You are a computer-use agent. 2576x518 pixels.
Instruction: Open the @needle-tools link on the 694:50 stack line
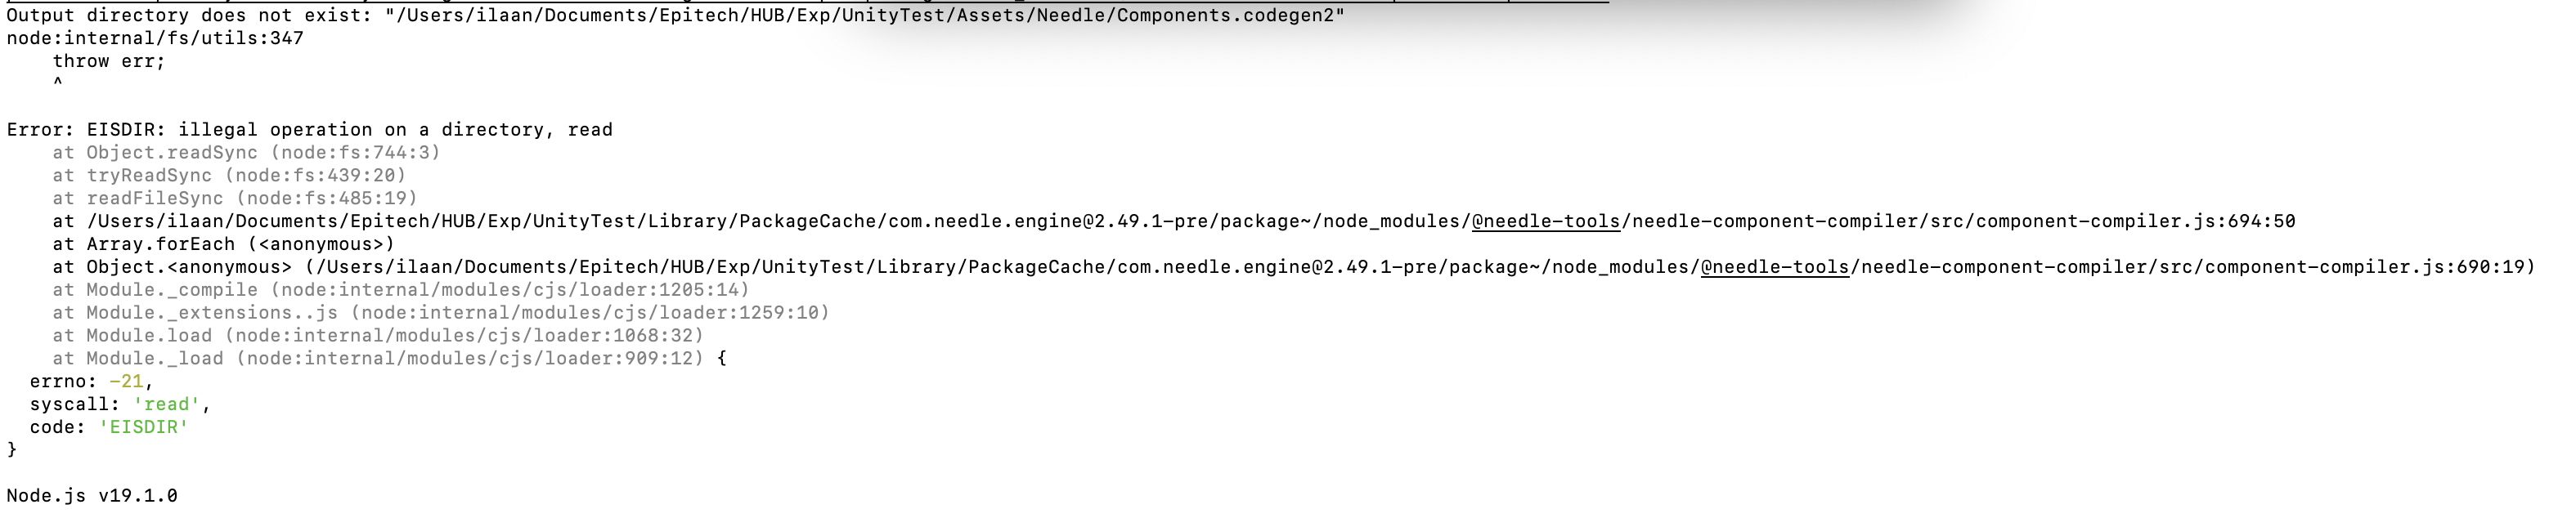click(1545, 221)
